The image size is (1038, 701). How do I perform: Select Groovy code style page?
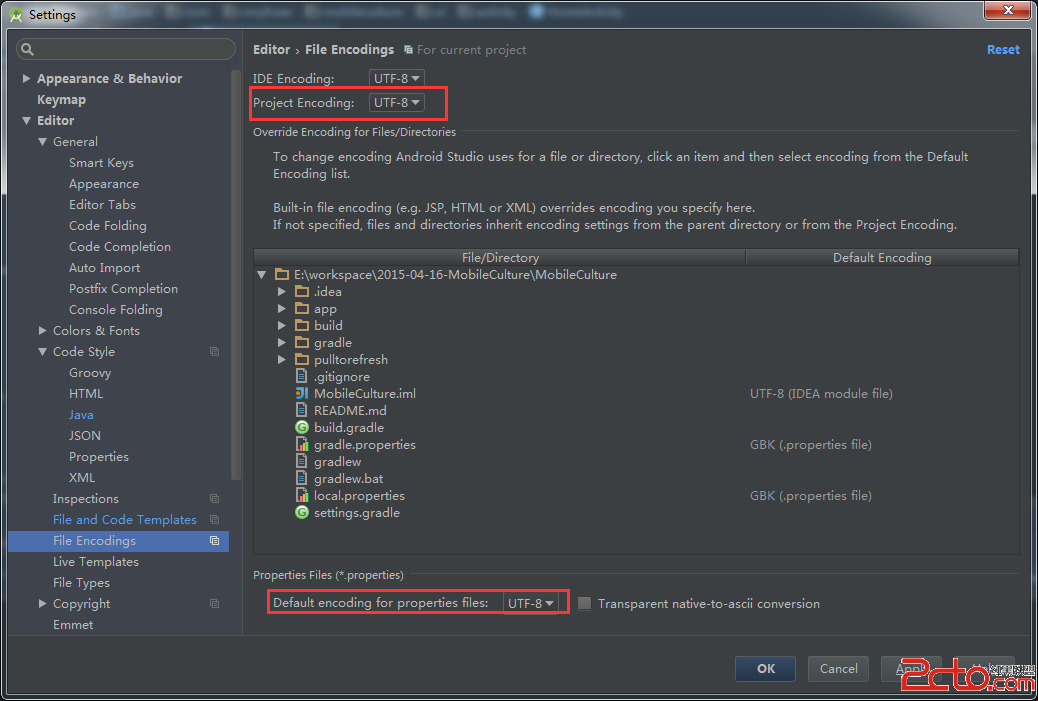pyautogui.click(x=90, y=373)
